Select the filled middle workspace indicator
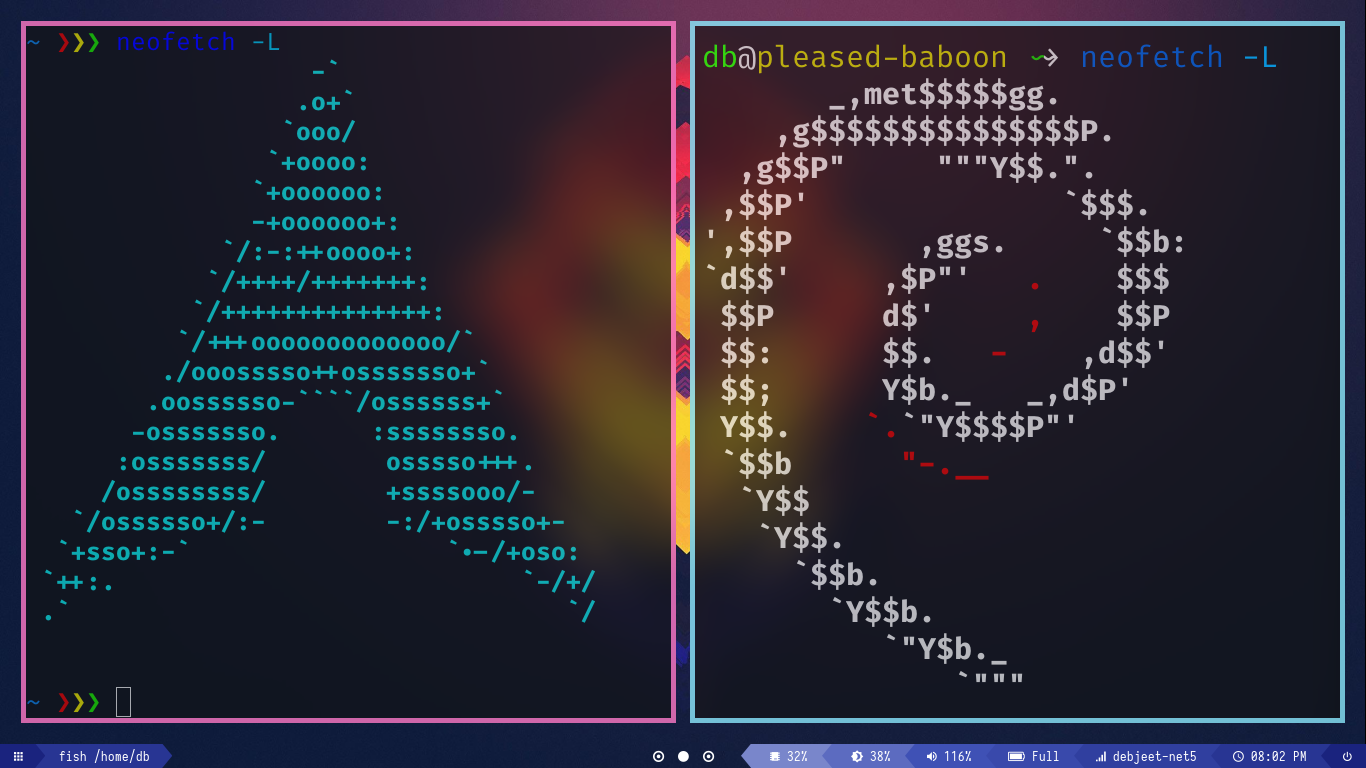 (684, 756)
